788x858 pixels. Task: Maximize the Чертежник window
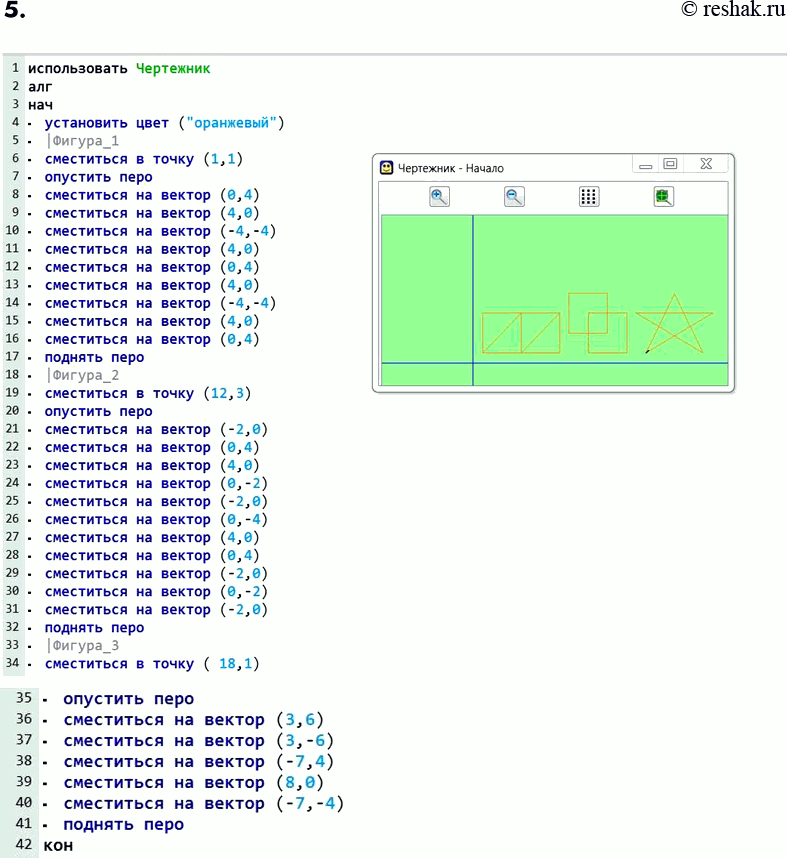point(670,164)
